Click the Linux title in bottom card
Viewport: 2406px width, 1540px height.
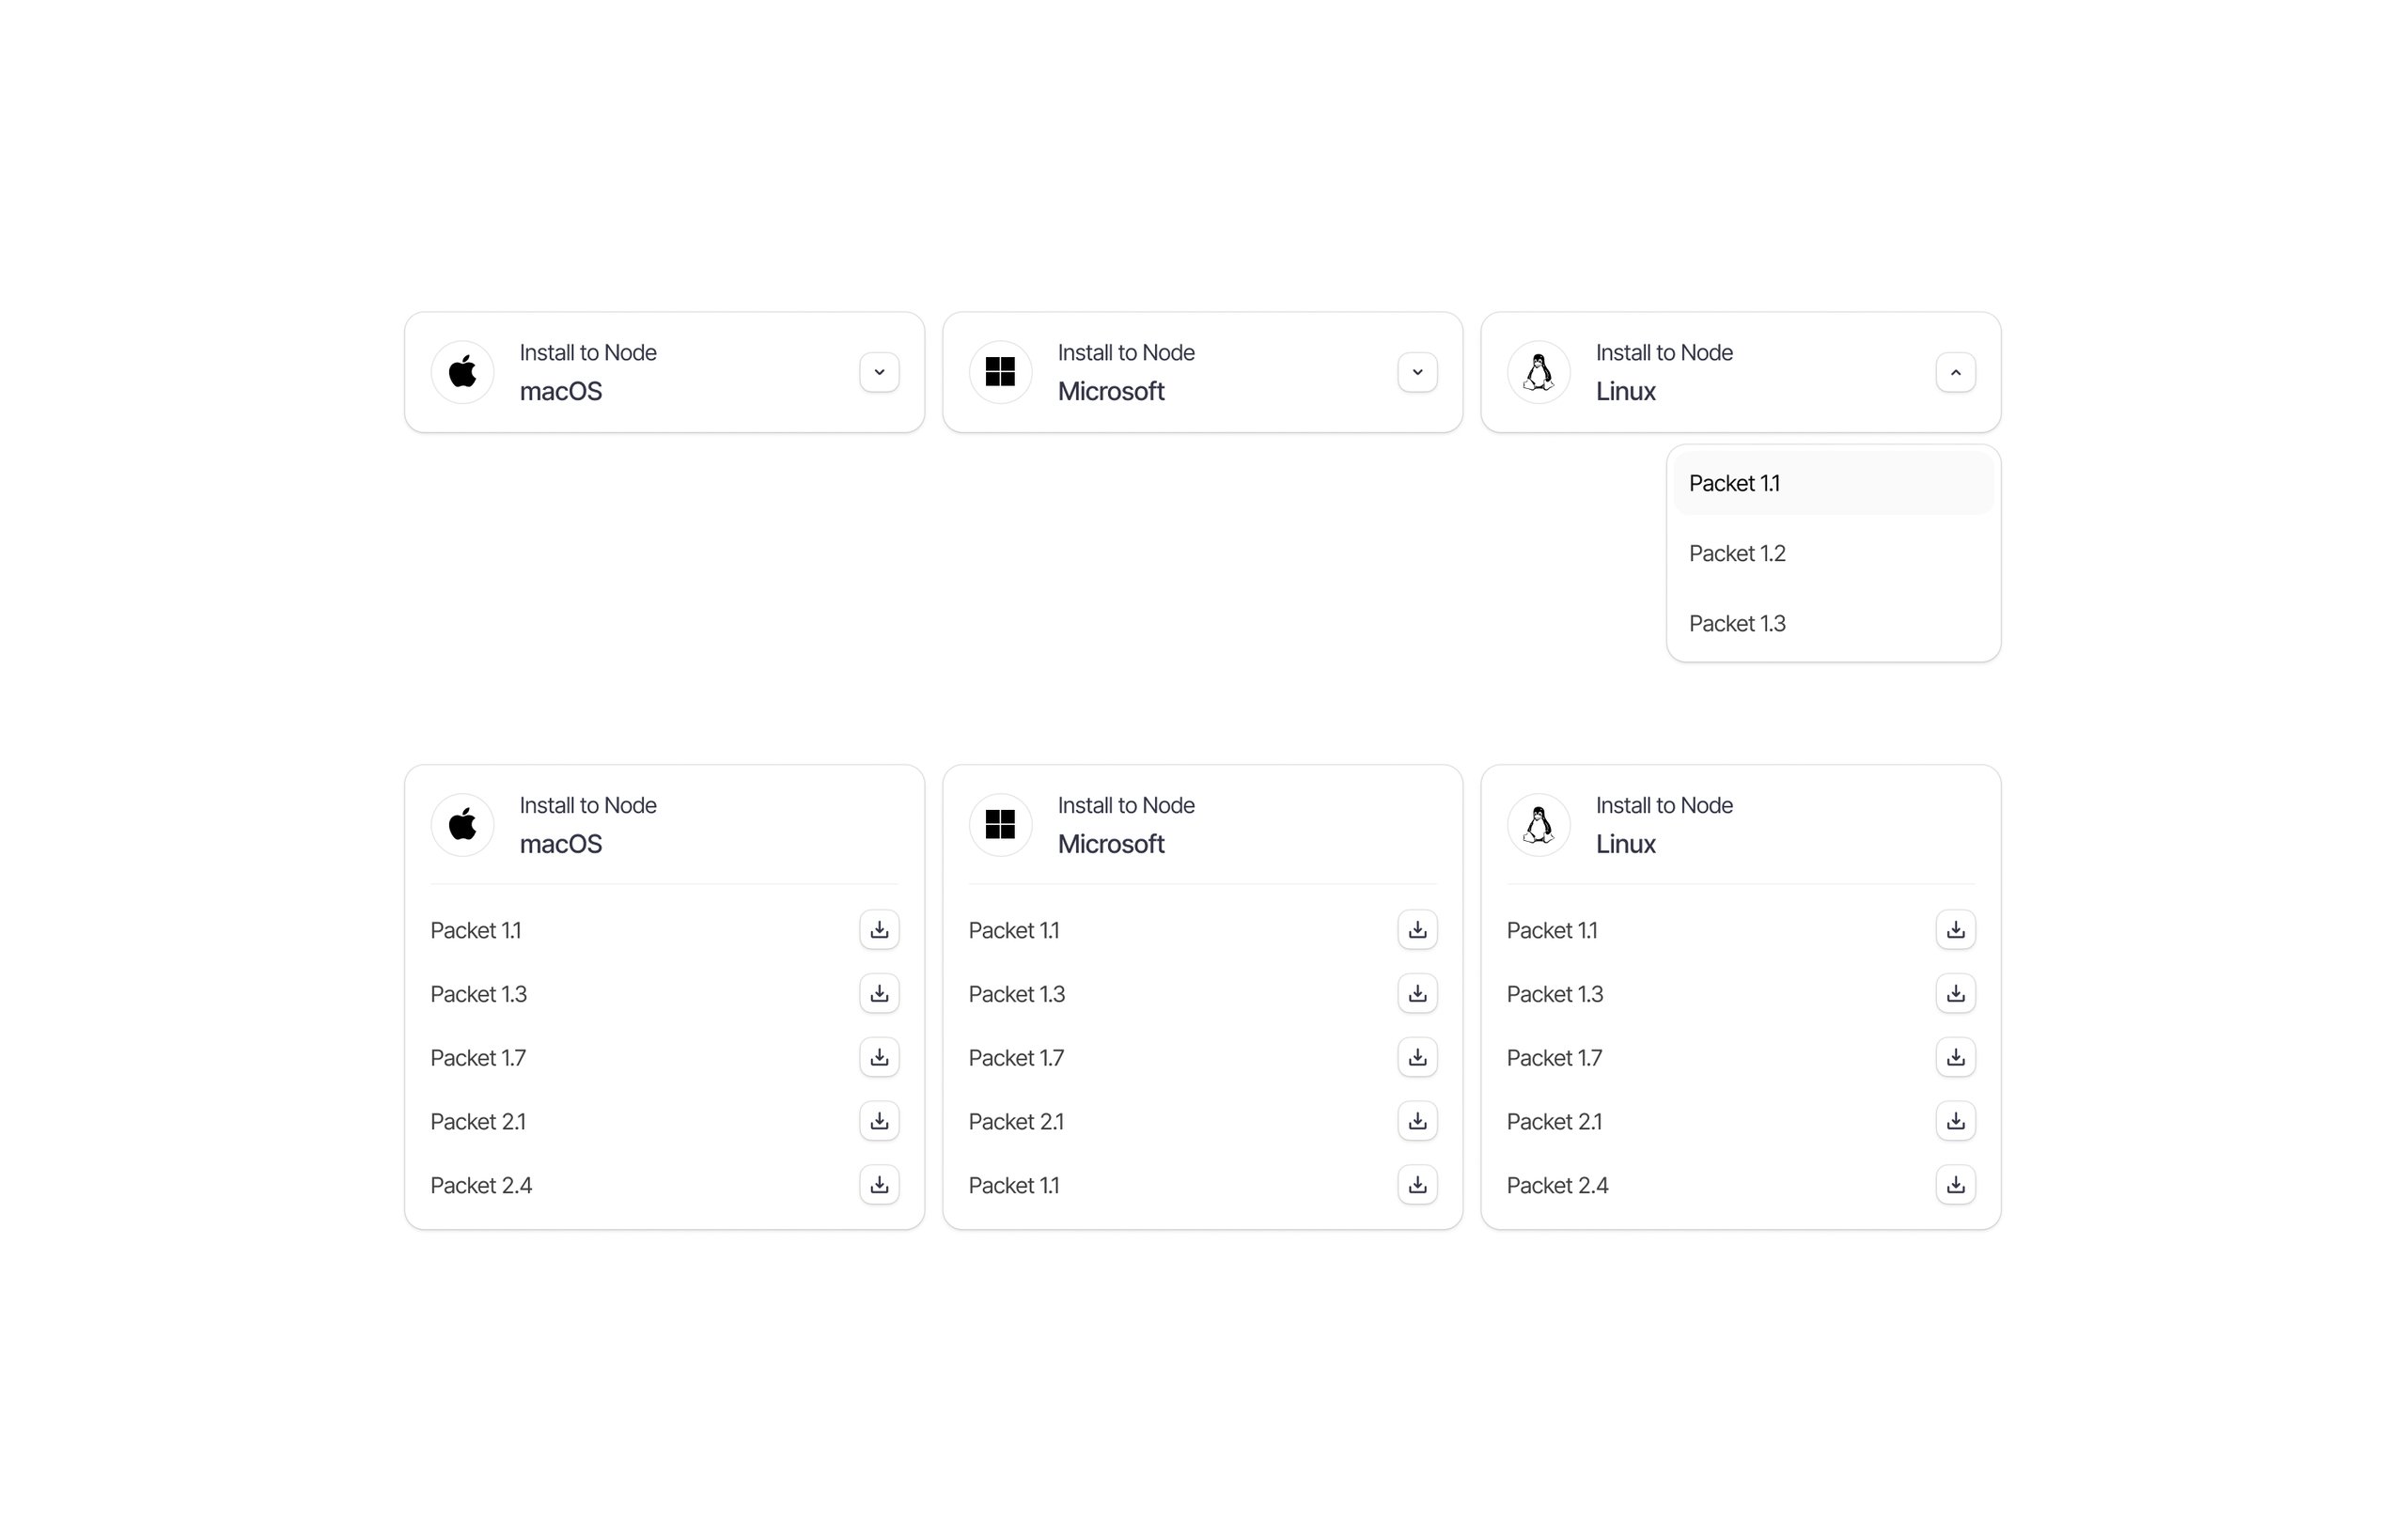pyautogui.click(x=1625, y=844)
